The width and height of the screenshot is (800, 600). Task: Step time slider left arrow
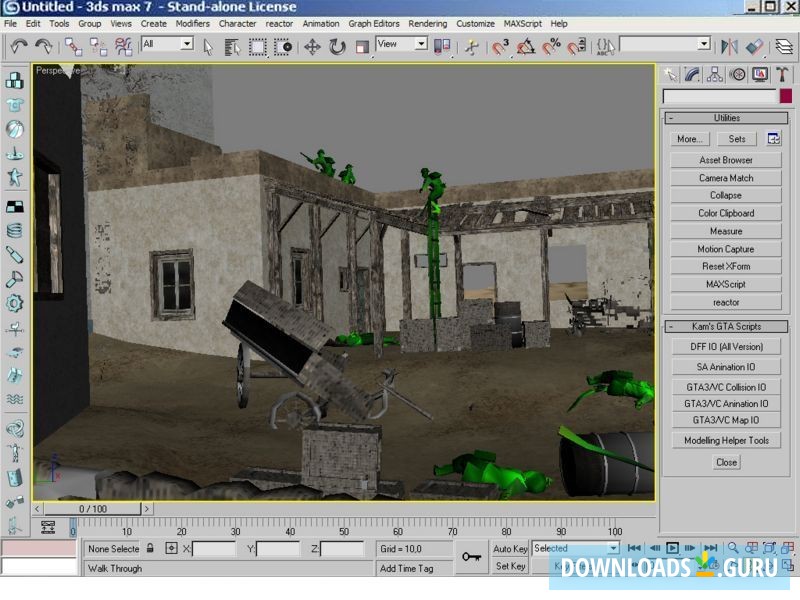pyautogui.click(x=37, y=509)
